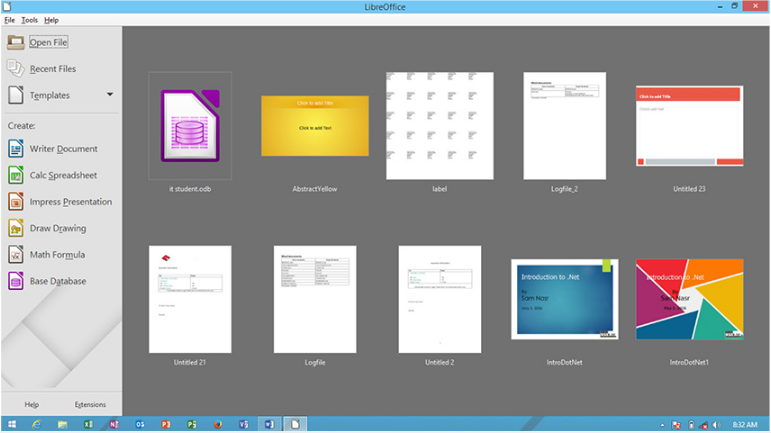Open Visio from the taskbar
Screen dimensions: 771x433
coord(243,424)
